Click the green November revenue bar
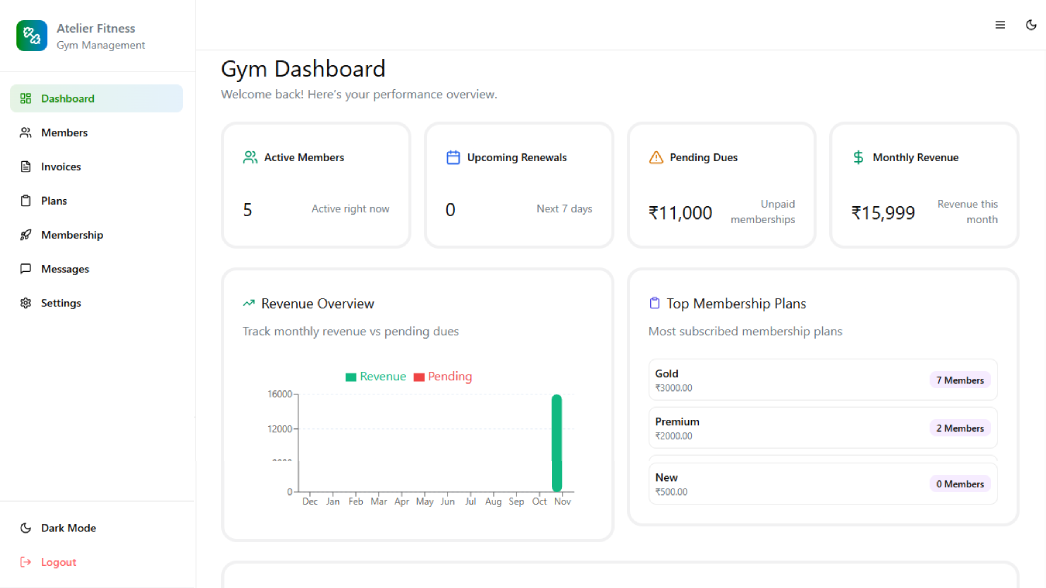 click(557, 443)
